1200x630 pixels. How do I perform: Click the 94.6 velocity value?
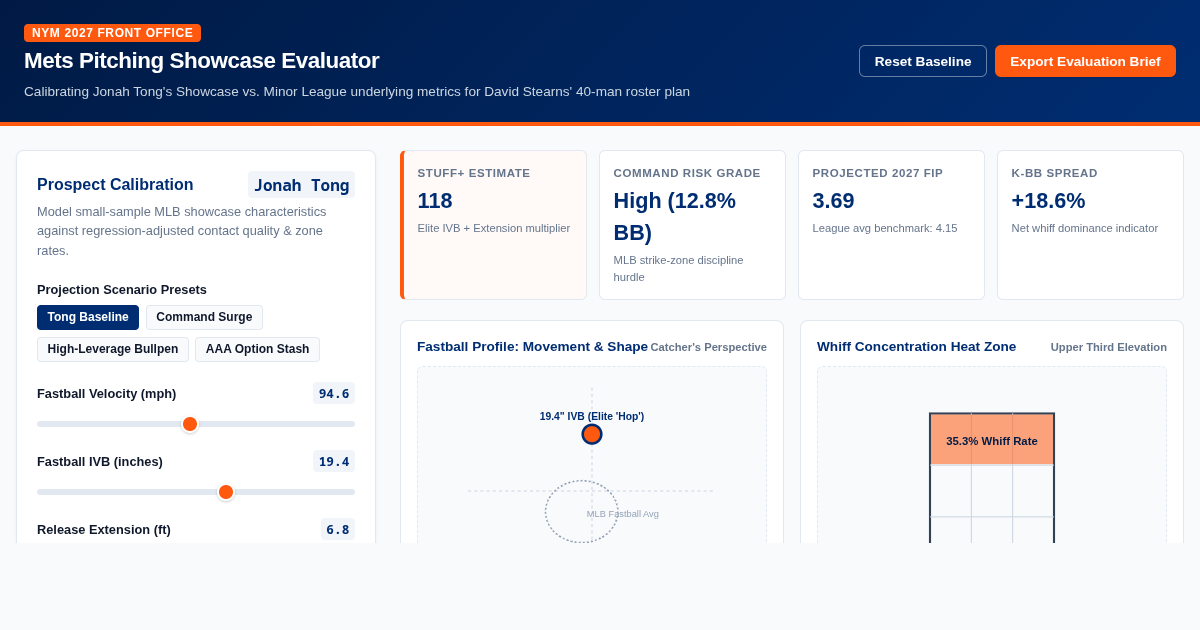click(334, 393)
